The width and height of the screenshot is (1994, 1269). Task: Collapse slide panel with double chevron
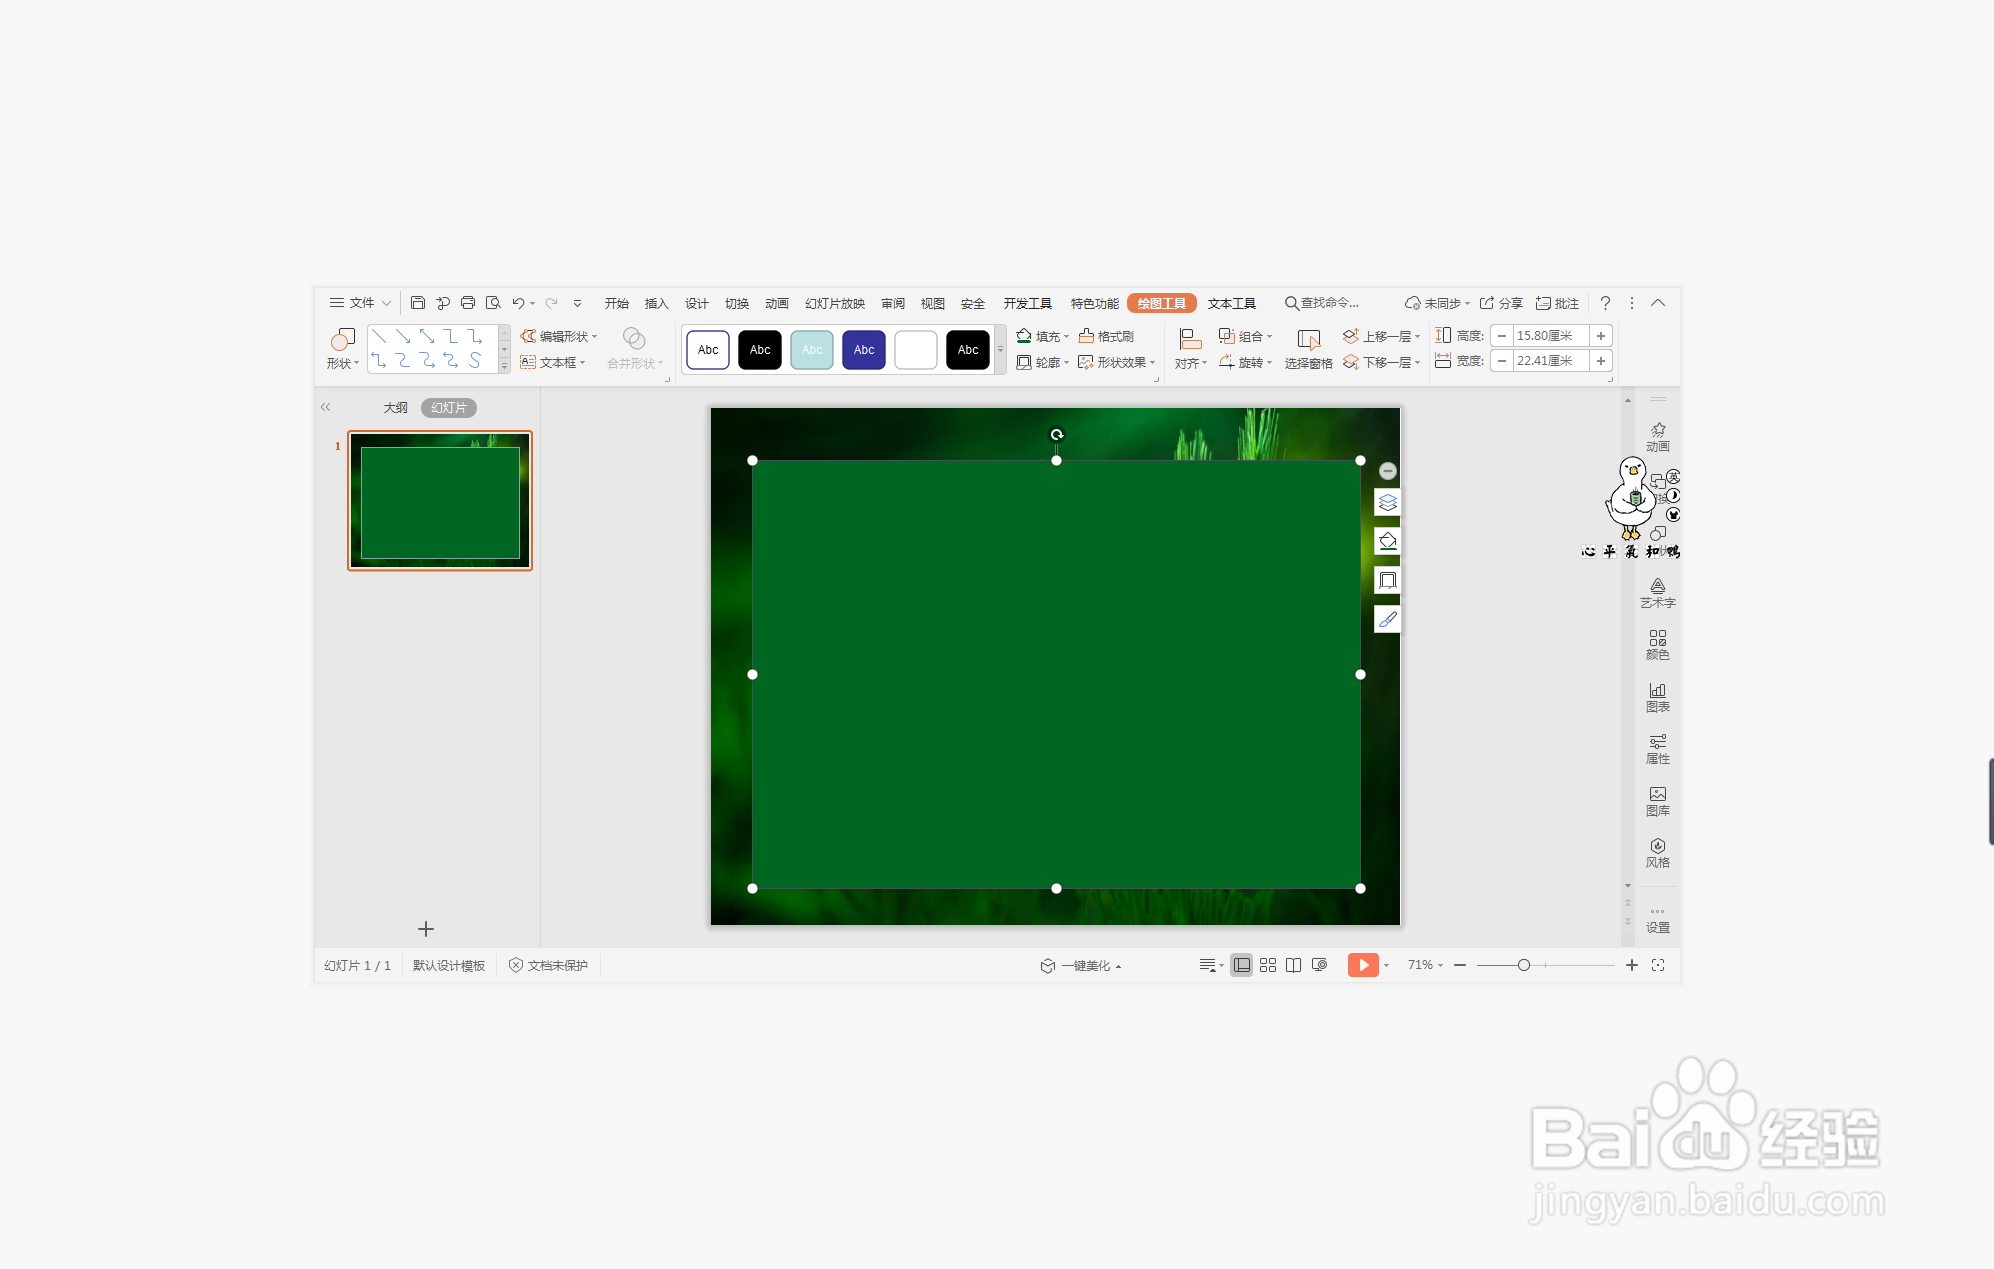point(325,407)
